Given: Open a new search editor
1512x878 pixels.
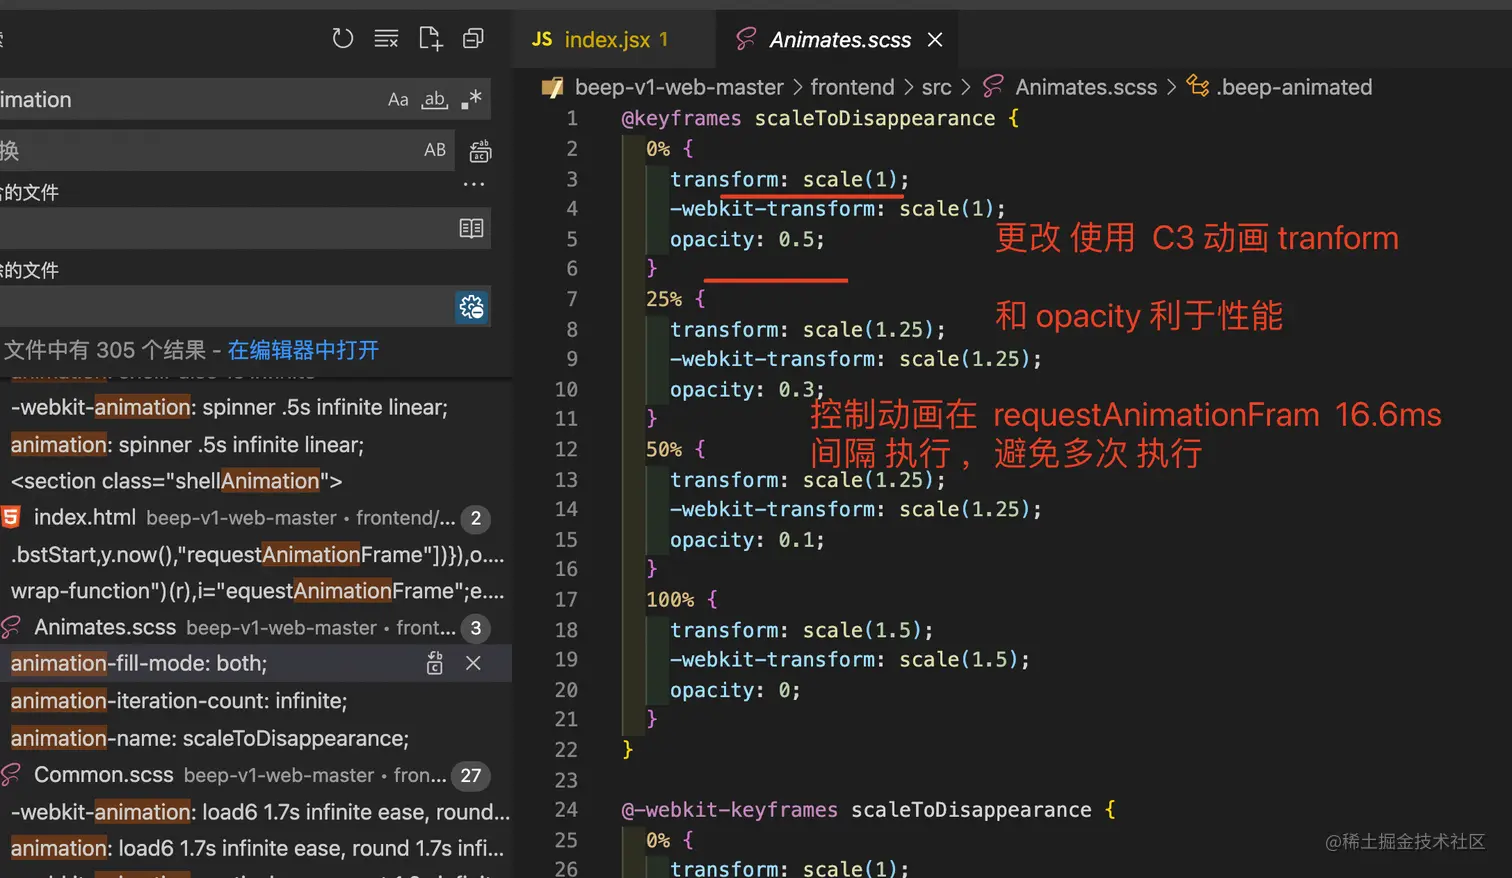Looking at the screenshot, I should click(x=430, y=39).
